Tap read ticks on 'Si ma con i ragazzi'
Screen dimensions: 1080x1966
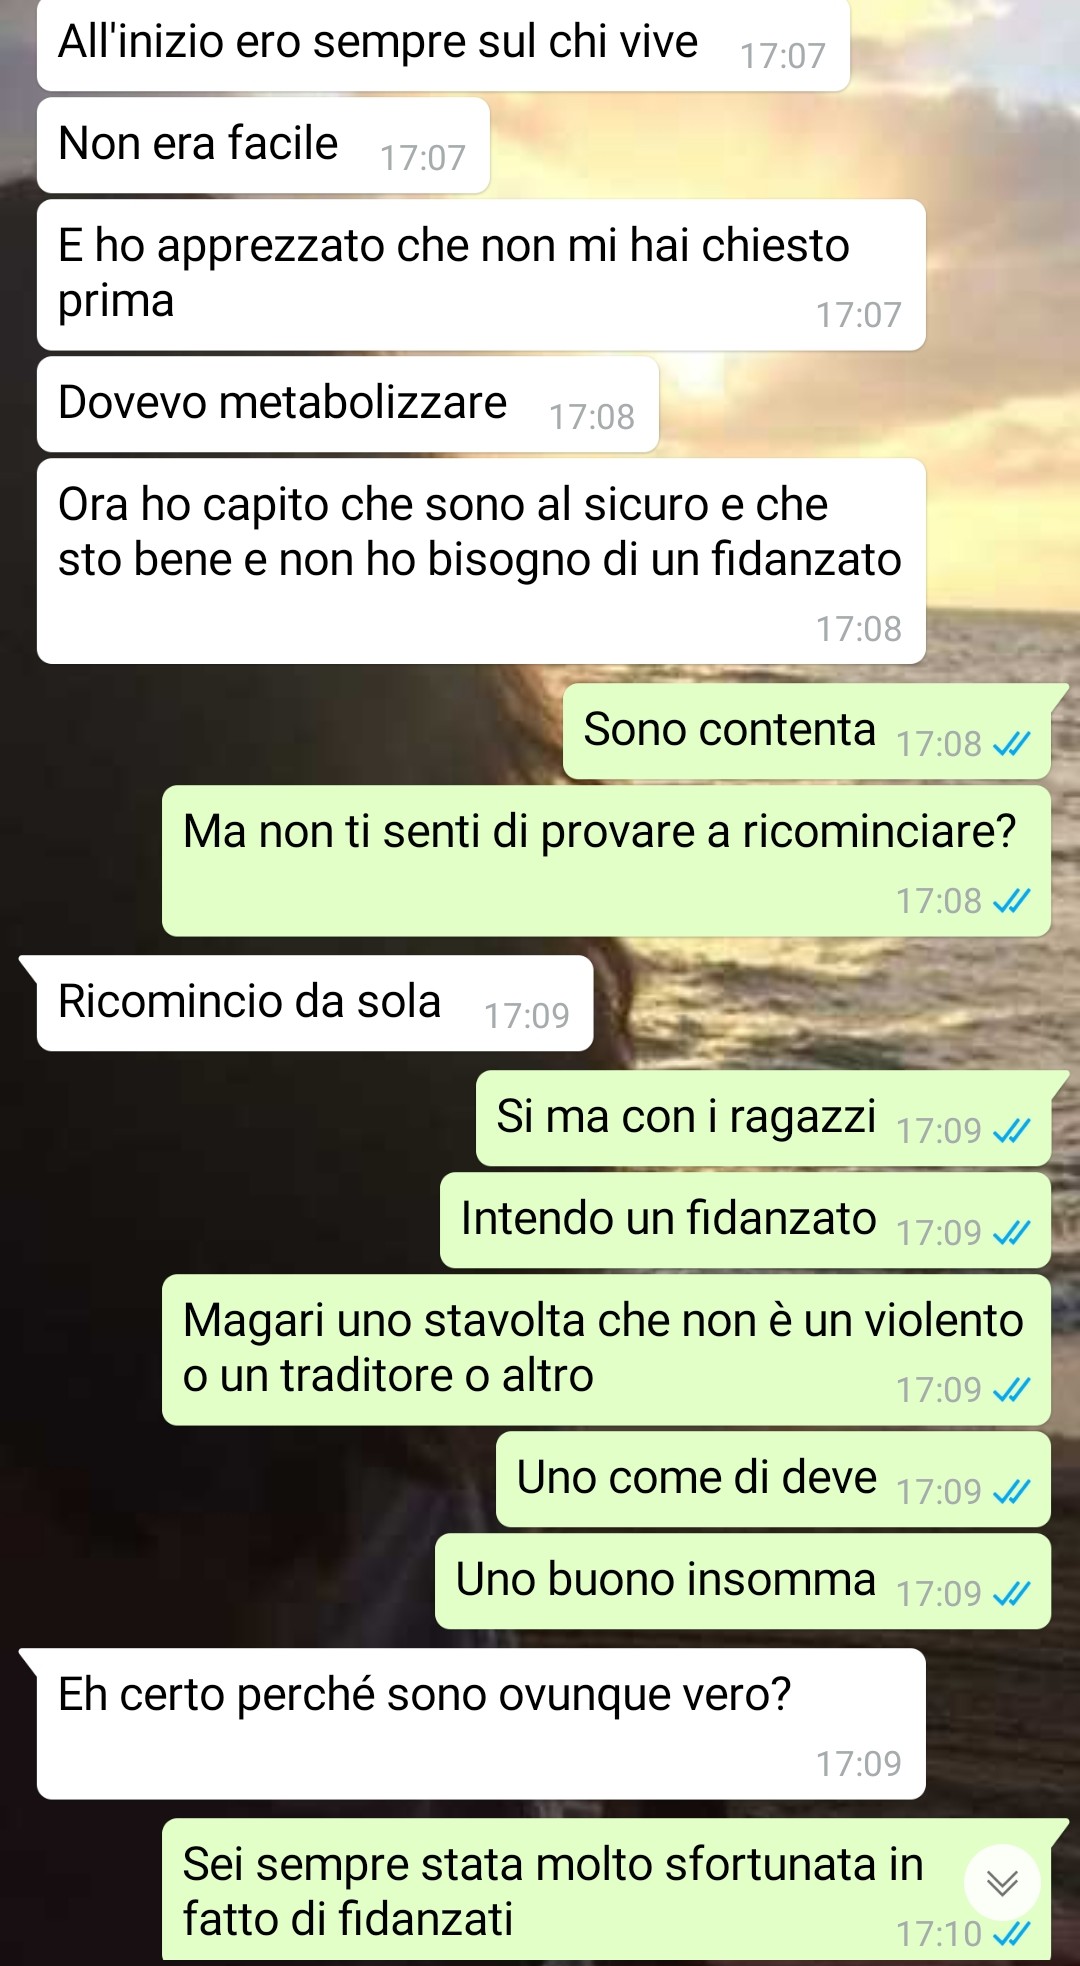[1011, 1131]
